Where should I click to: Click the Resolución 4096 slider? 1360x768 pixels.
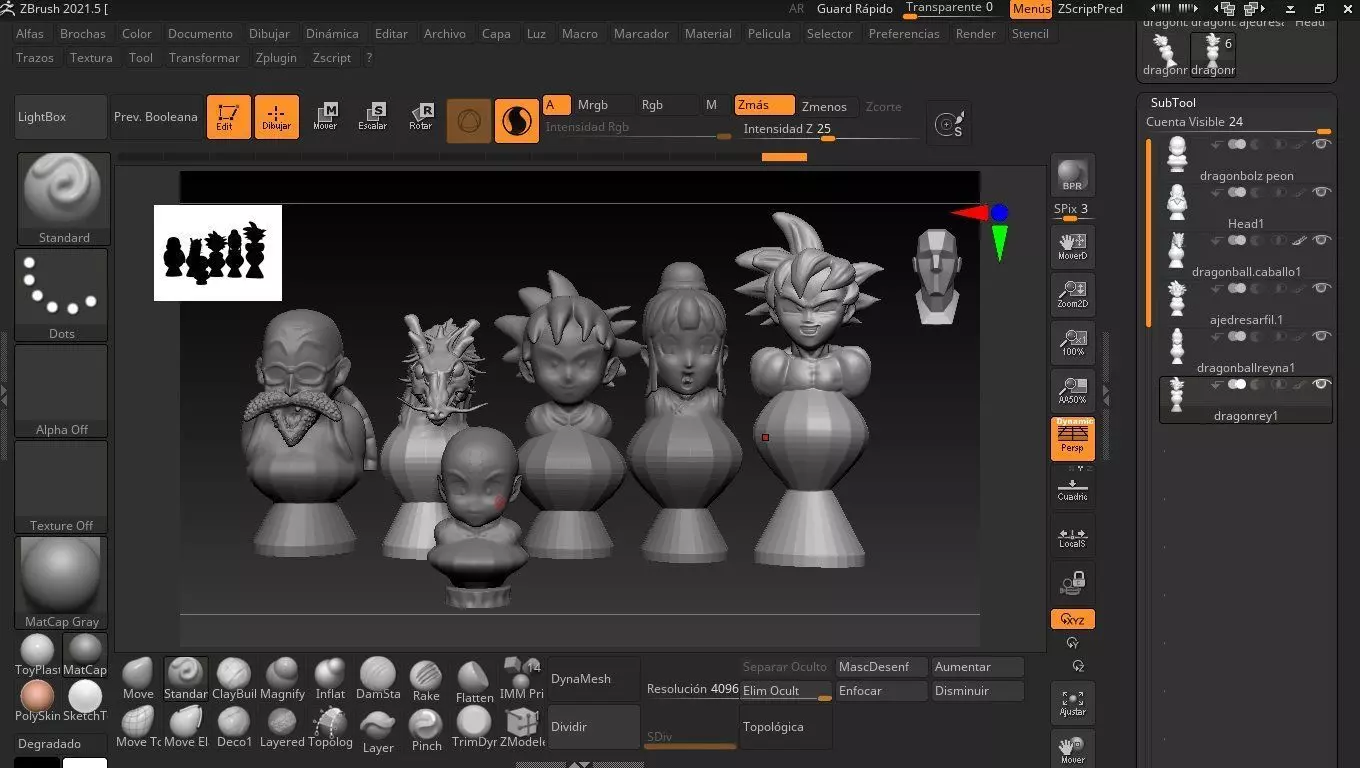tap(692, 689)
